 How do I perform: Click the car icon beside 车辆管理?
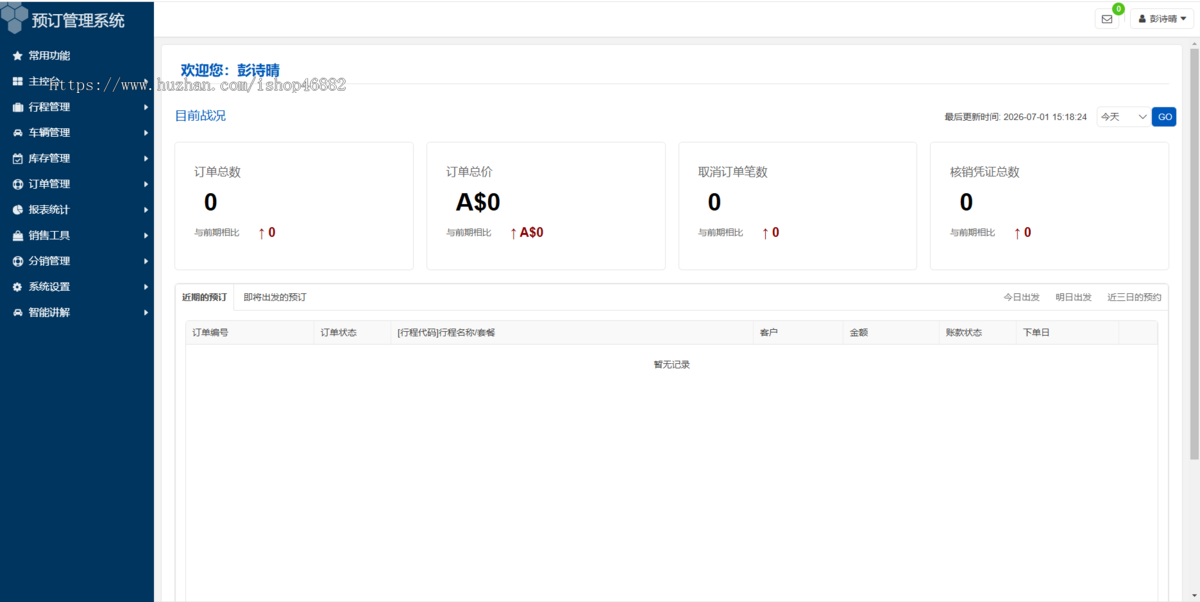point(17,133)
